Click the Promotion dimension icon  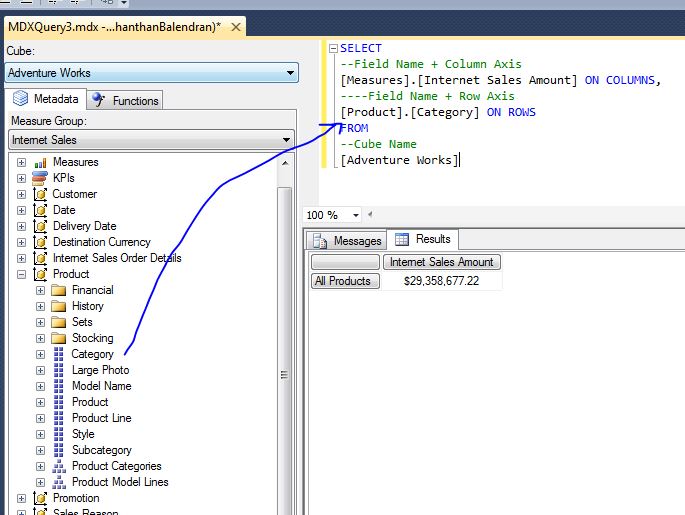pos(40,498)
